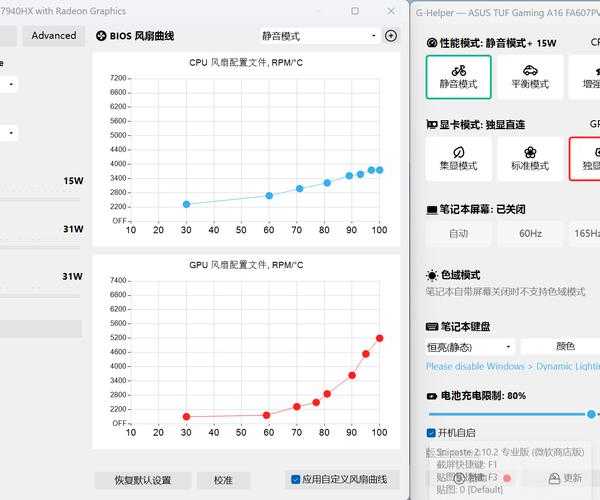
Task: Select the CPU fan curve point at 30°C
Action: click(x=186, y=204)
